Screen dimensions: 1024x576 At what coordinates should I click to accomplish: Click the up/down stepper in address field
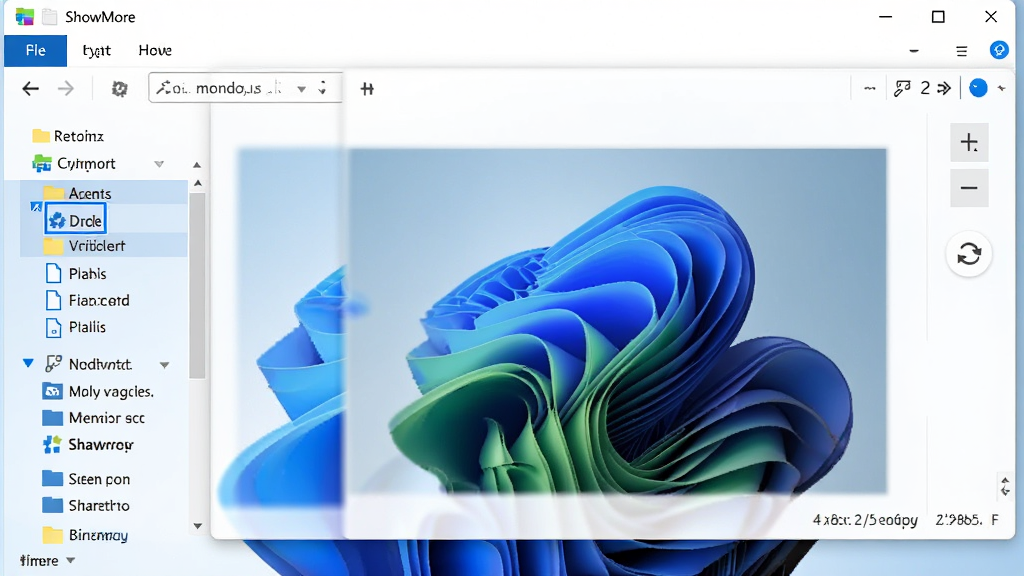pyautogui.click(x=323, y=88)
